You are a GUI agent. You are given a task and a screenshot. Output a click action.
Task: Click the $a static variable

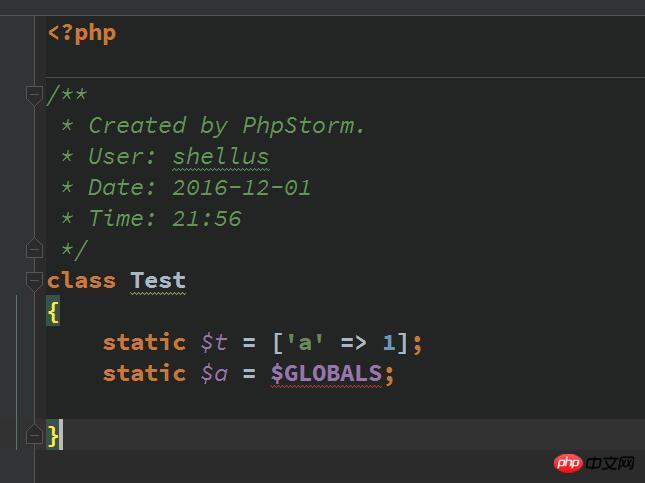click(x=214, y=373)
